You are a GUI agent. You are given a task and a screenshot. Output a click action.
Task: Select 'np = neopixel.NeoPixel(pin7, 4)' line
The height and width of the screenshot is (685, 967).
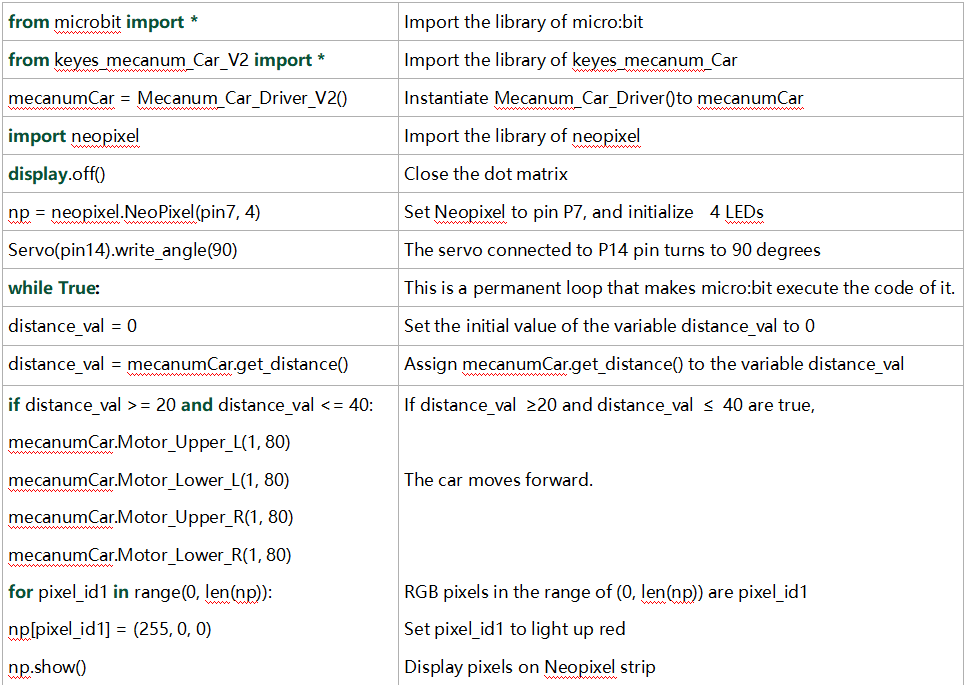[x=134, y=213]
